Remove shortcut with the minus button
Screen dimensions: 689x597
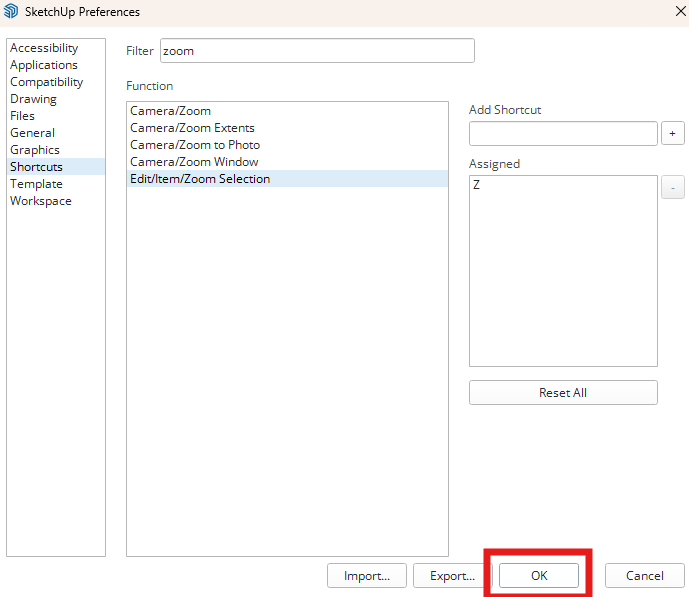click(673, 188)
